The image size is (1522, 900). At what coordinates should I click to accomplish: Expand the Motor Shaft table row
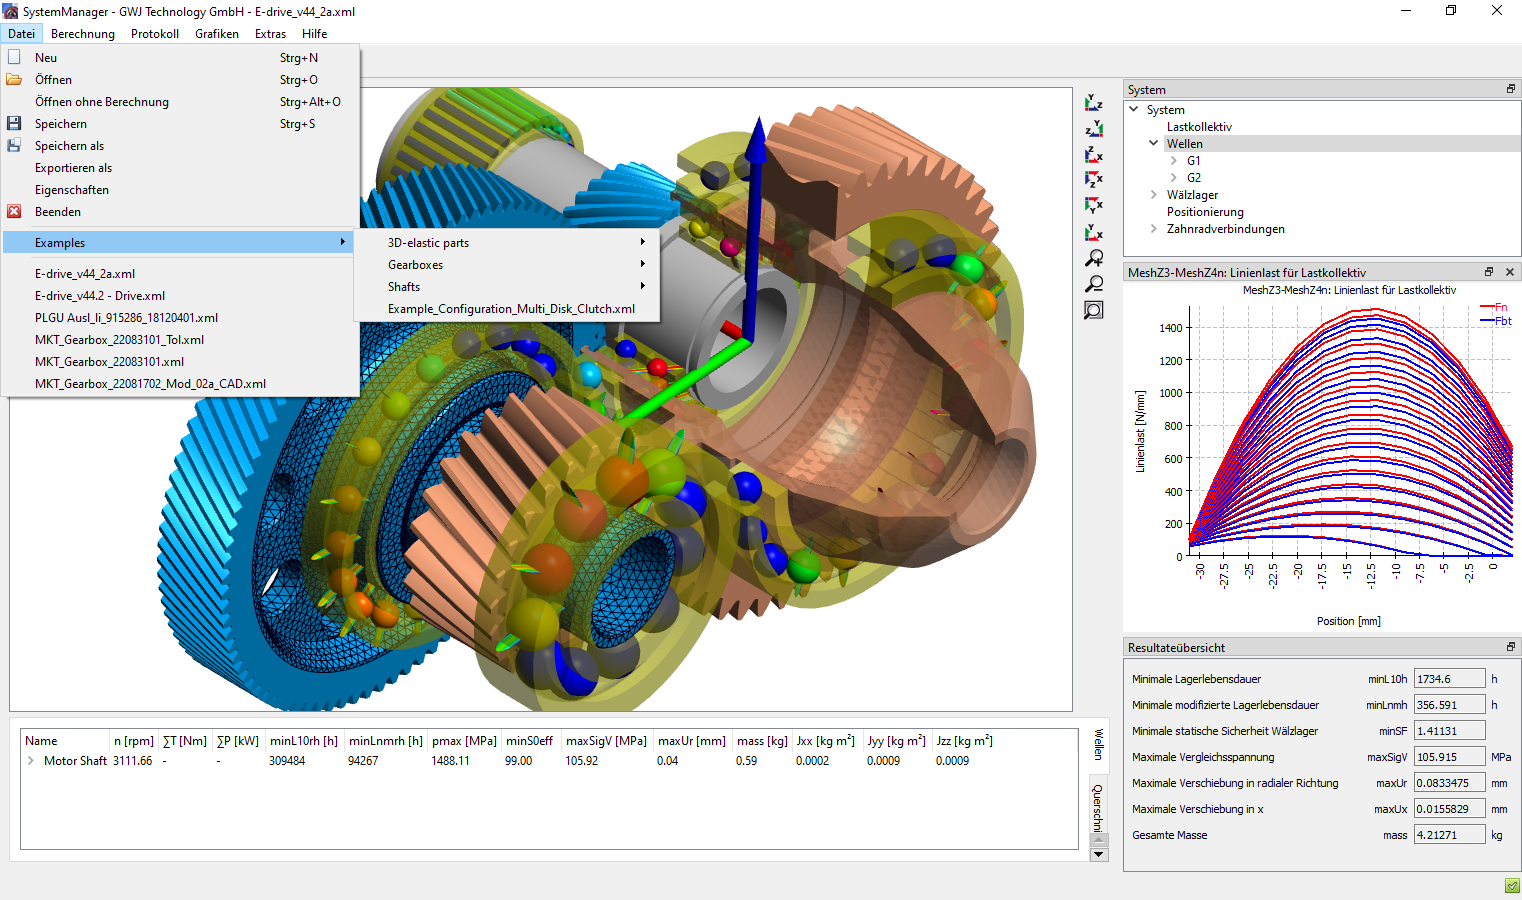[31, 761]
